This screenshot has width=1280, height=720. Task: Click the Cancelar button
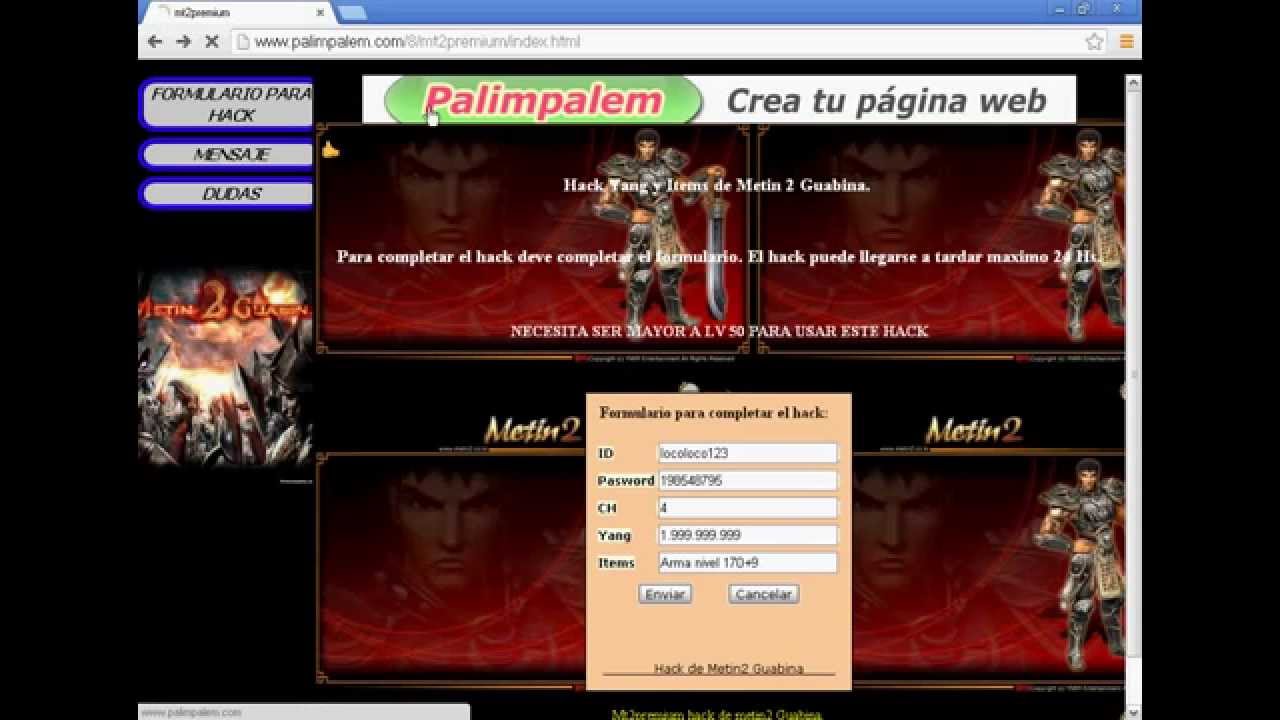click(x=764, y=594)
